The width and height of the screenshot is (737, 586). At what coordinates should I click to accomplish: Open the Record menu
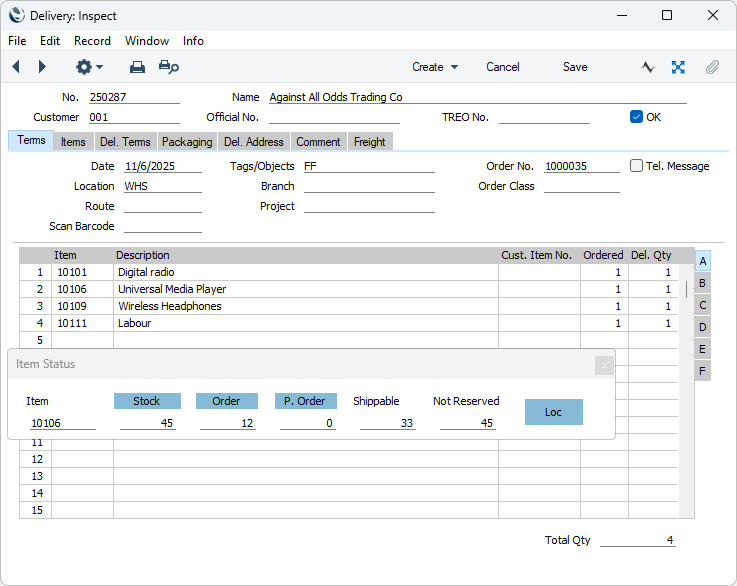point(92,41)
